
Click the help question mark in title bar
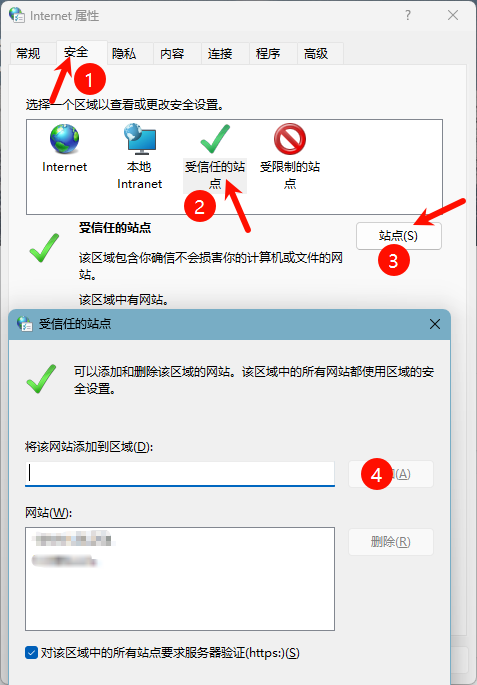[408, 16]
